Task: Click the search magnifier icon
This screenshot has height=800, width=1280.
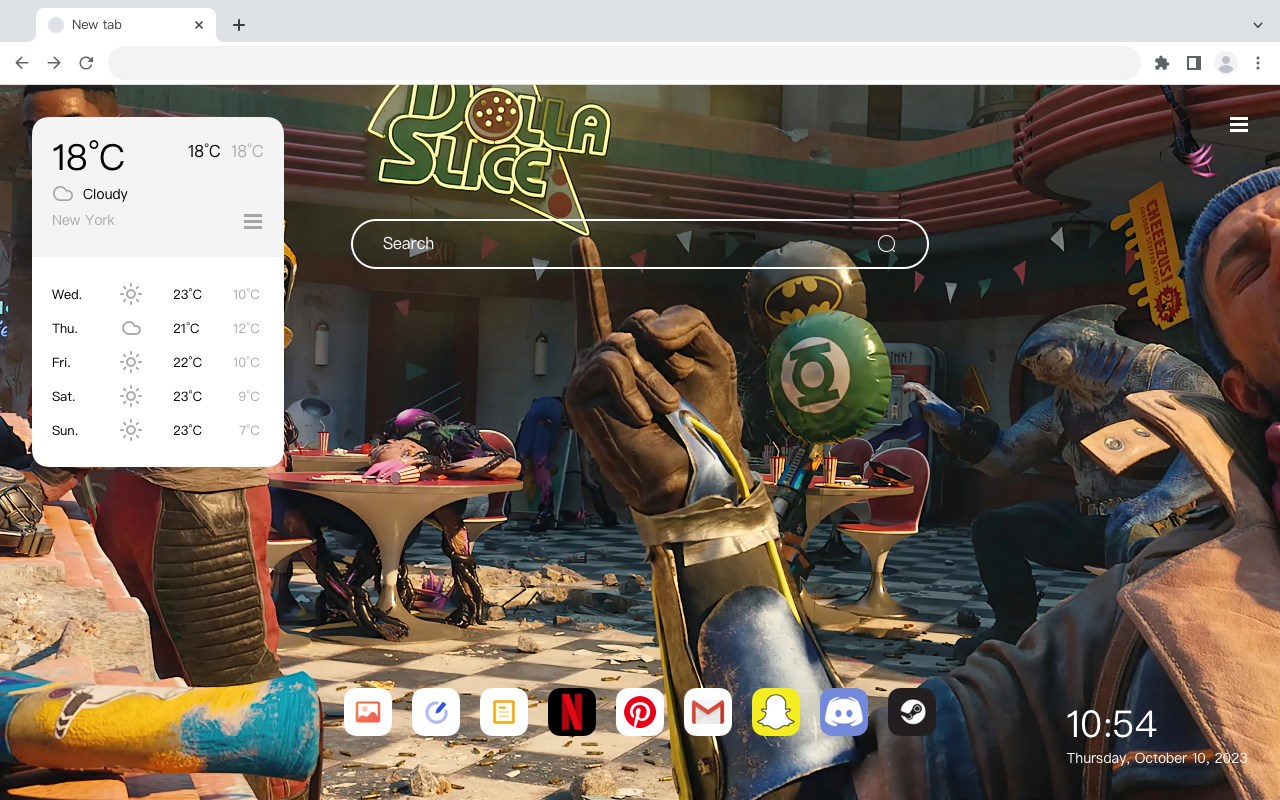Action: click(886, 244)
